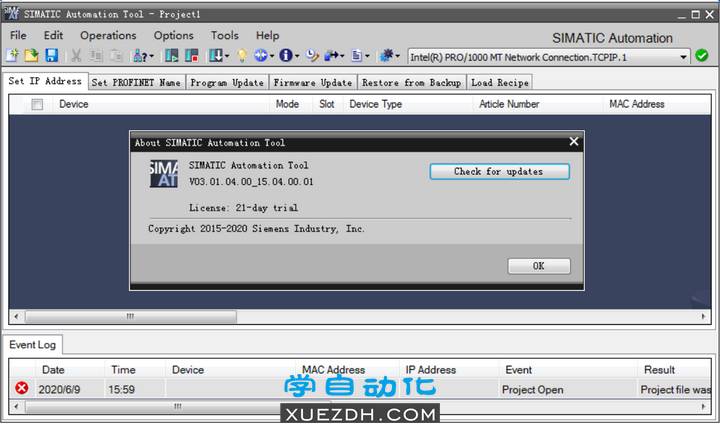Viewport: 720px width, 424px height.
Task: Click right arrow of device table scrollbar
Action: (x=703, y=317)
